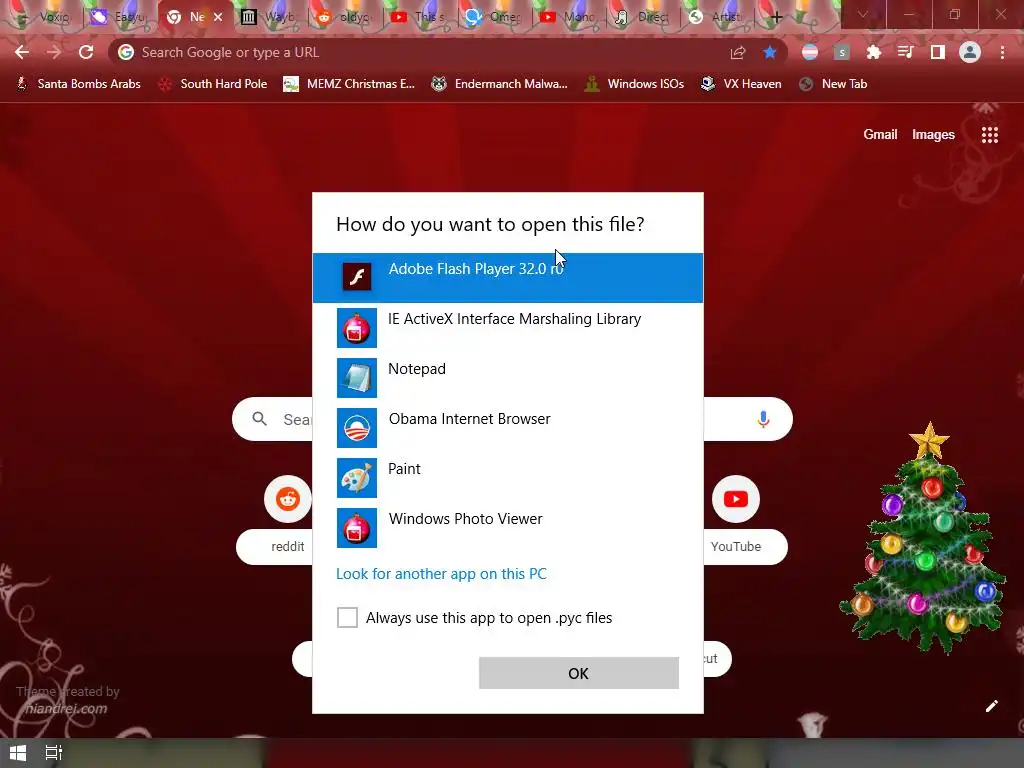Viewport: 1024px width, 768px height.
Task: Open Gmail link on New Tab page
Action: click(x=880, y=135)
